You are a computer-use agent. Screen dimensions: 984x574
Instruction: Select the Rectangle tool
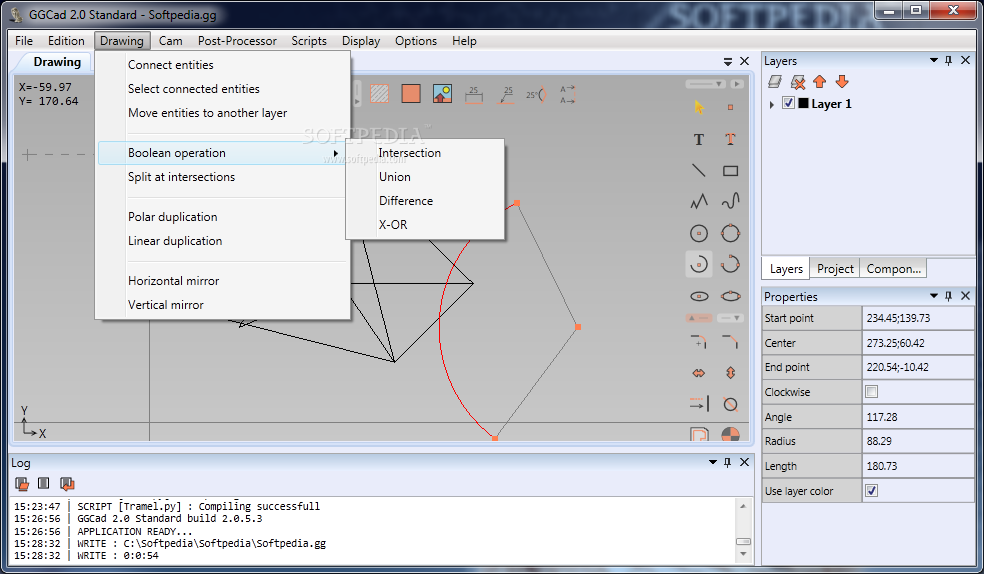[x=730, y=171]
